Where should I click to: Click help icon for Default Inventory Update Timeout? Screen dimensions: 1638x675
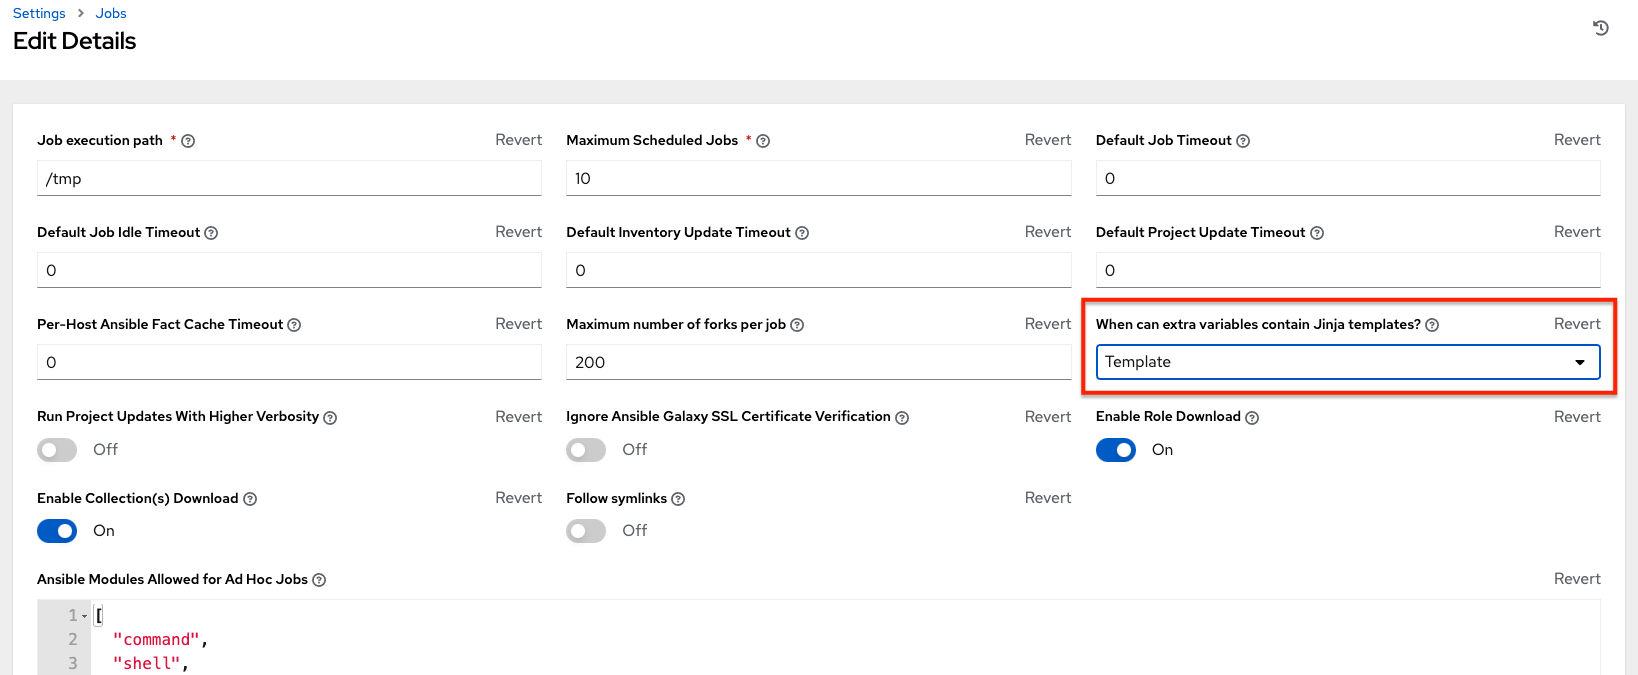pos(802,233)
